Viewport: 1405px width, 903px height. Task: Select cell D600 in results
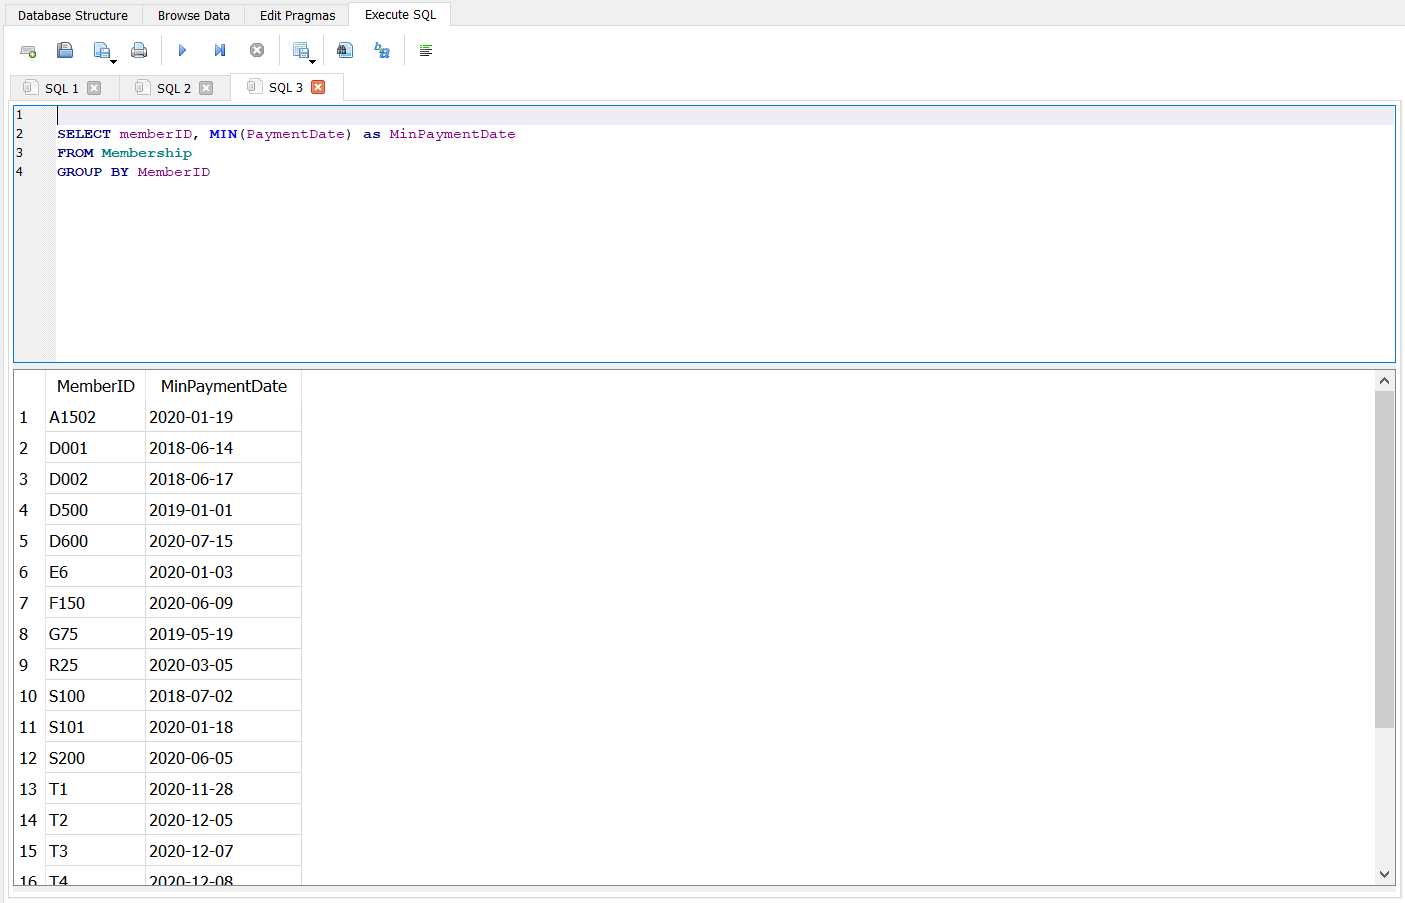point(95,541)
